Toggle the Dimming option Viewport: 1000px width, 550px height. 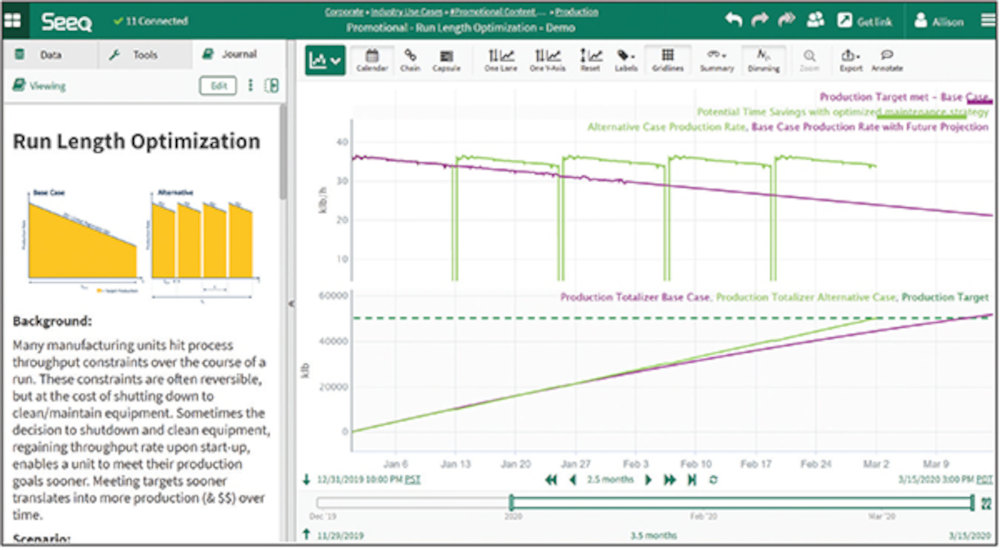pos(763,60)
